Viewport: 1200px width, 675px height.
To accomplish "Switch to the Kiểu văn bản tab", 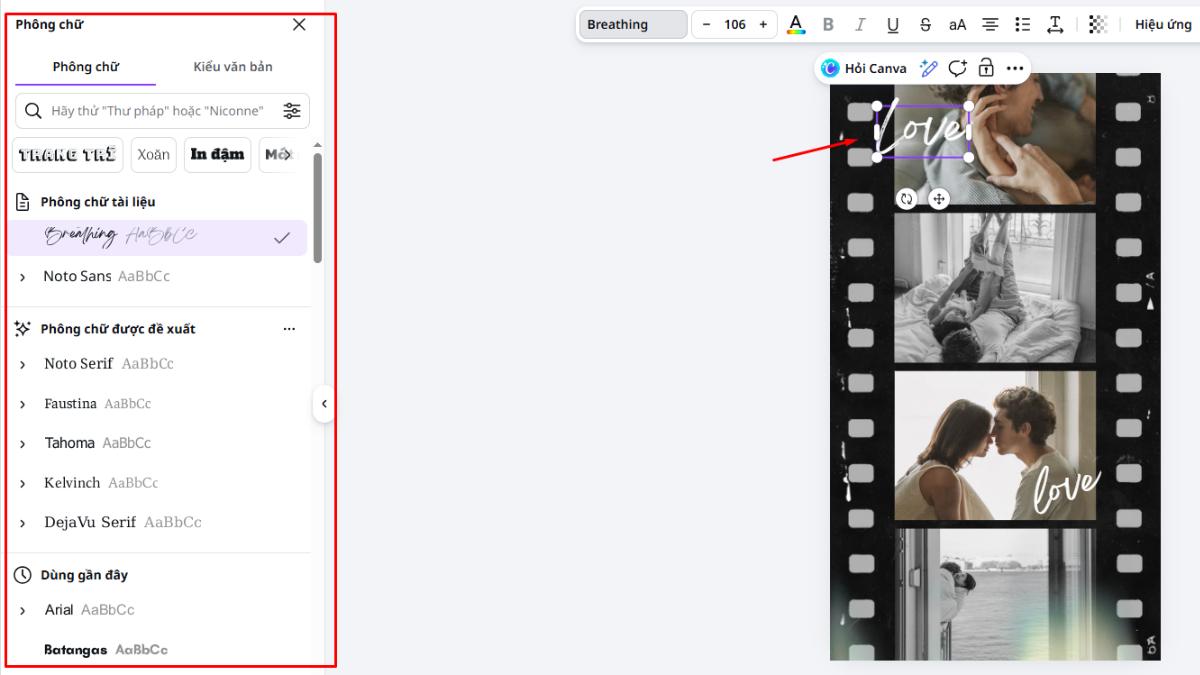I will coord(232,67).
